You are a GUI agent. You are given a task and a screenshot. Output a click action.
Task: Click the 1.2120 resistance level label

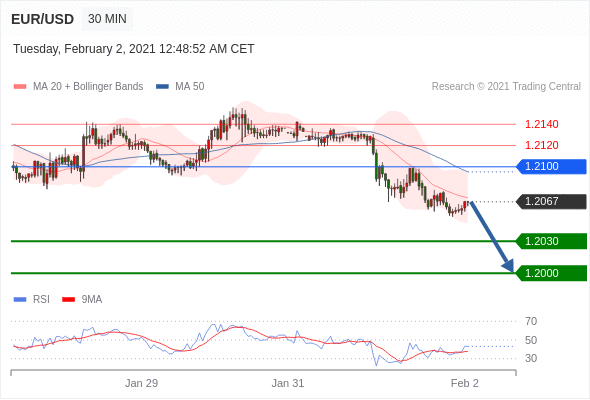(541, 145)
